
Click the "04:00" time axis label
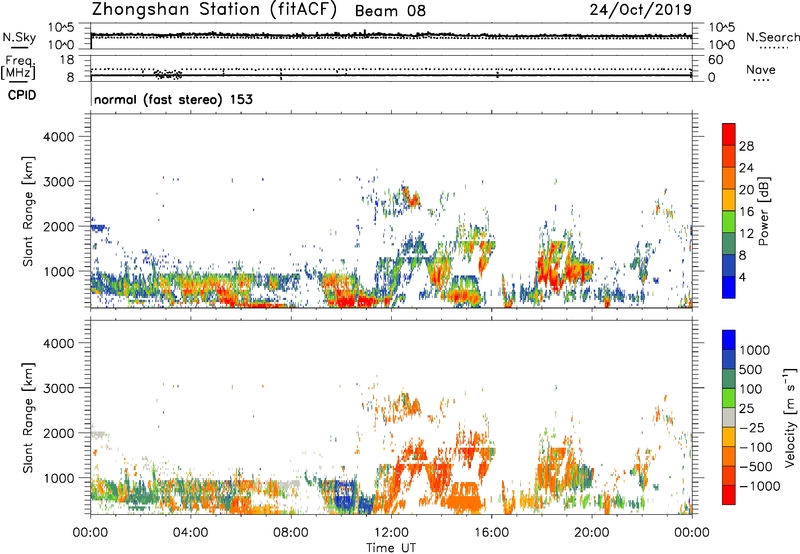click(x=190, y=533)
